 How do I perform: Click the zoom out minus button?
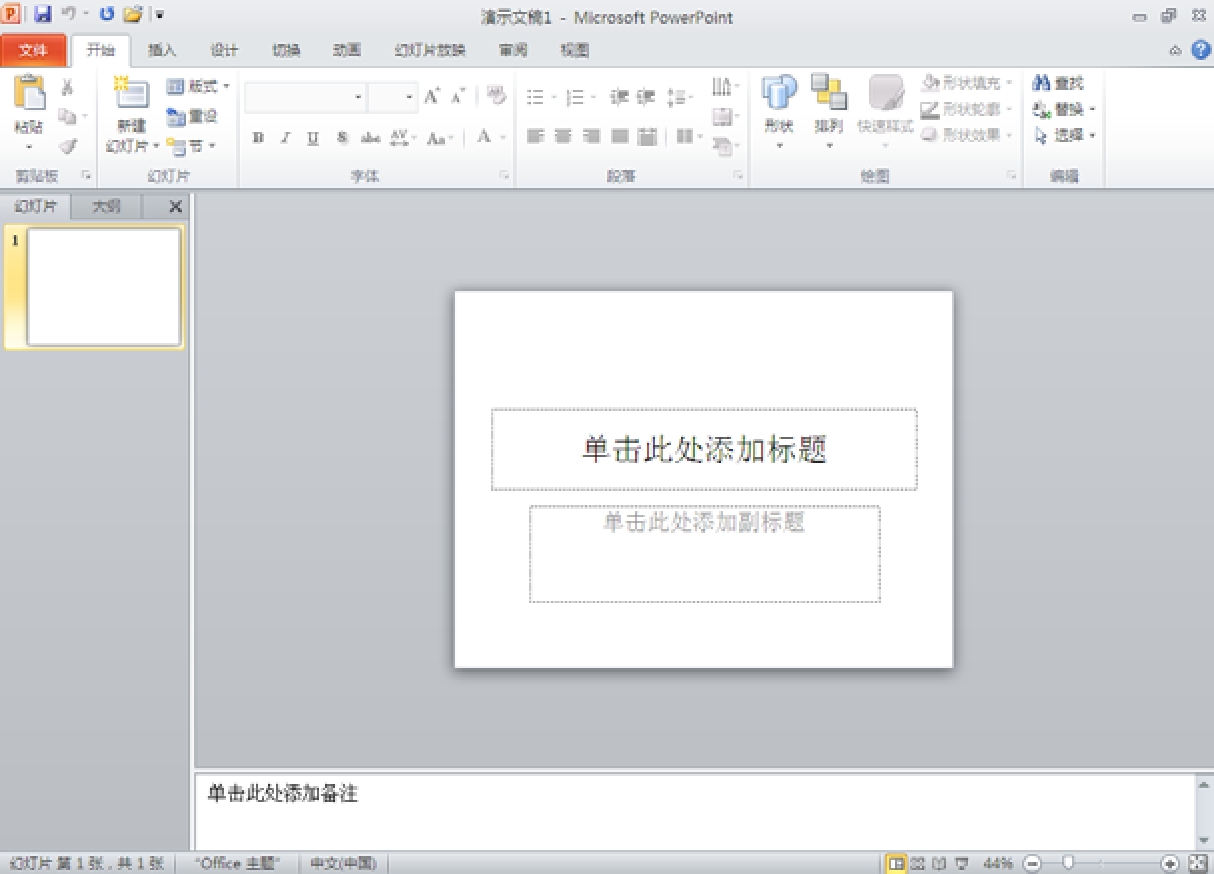(x=1033, y=863)
